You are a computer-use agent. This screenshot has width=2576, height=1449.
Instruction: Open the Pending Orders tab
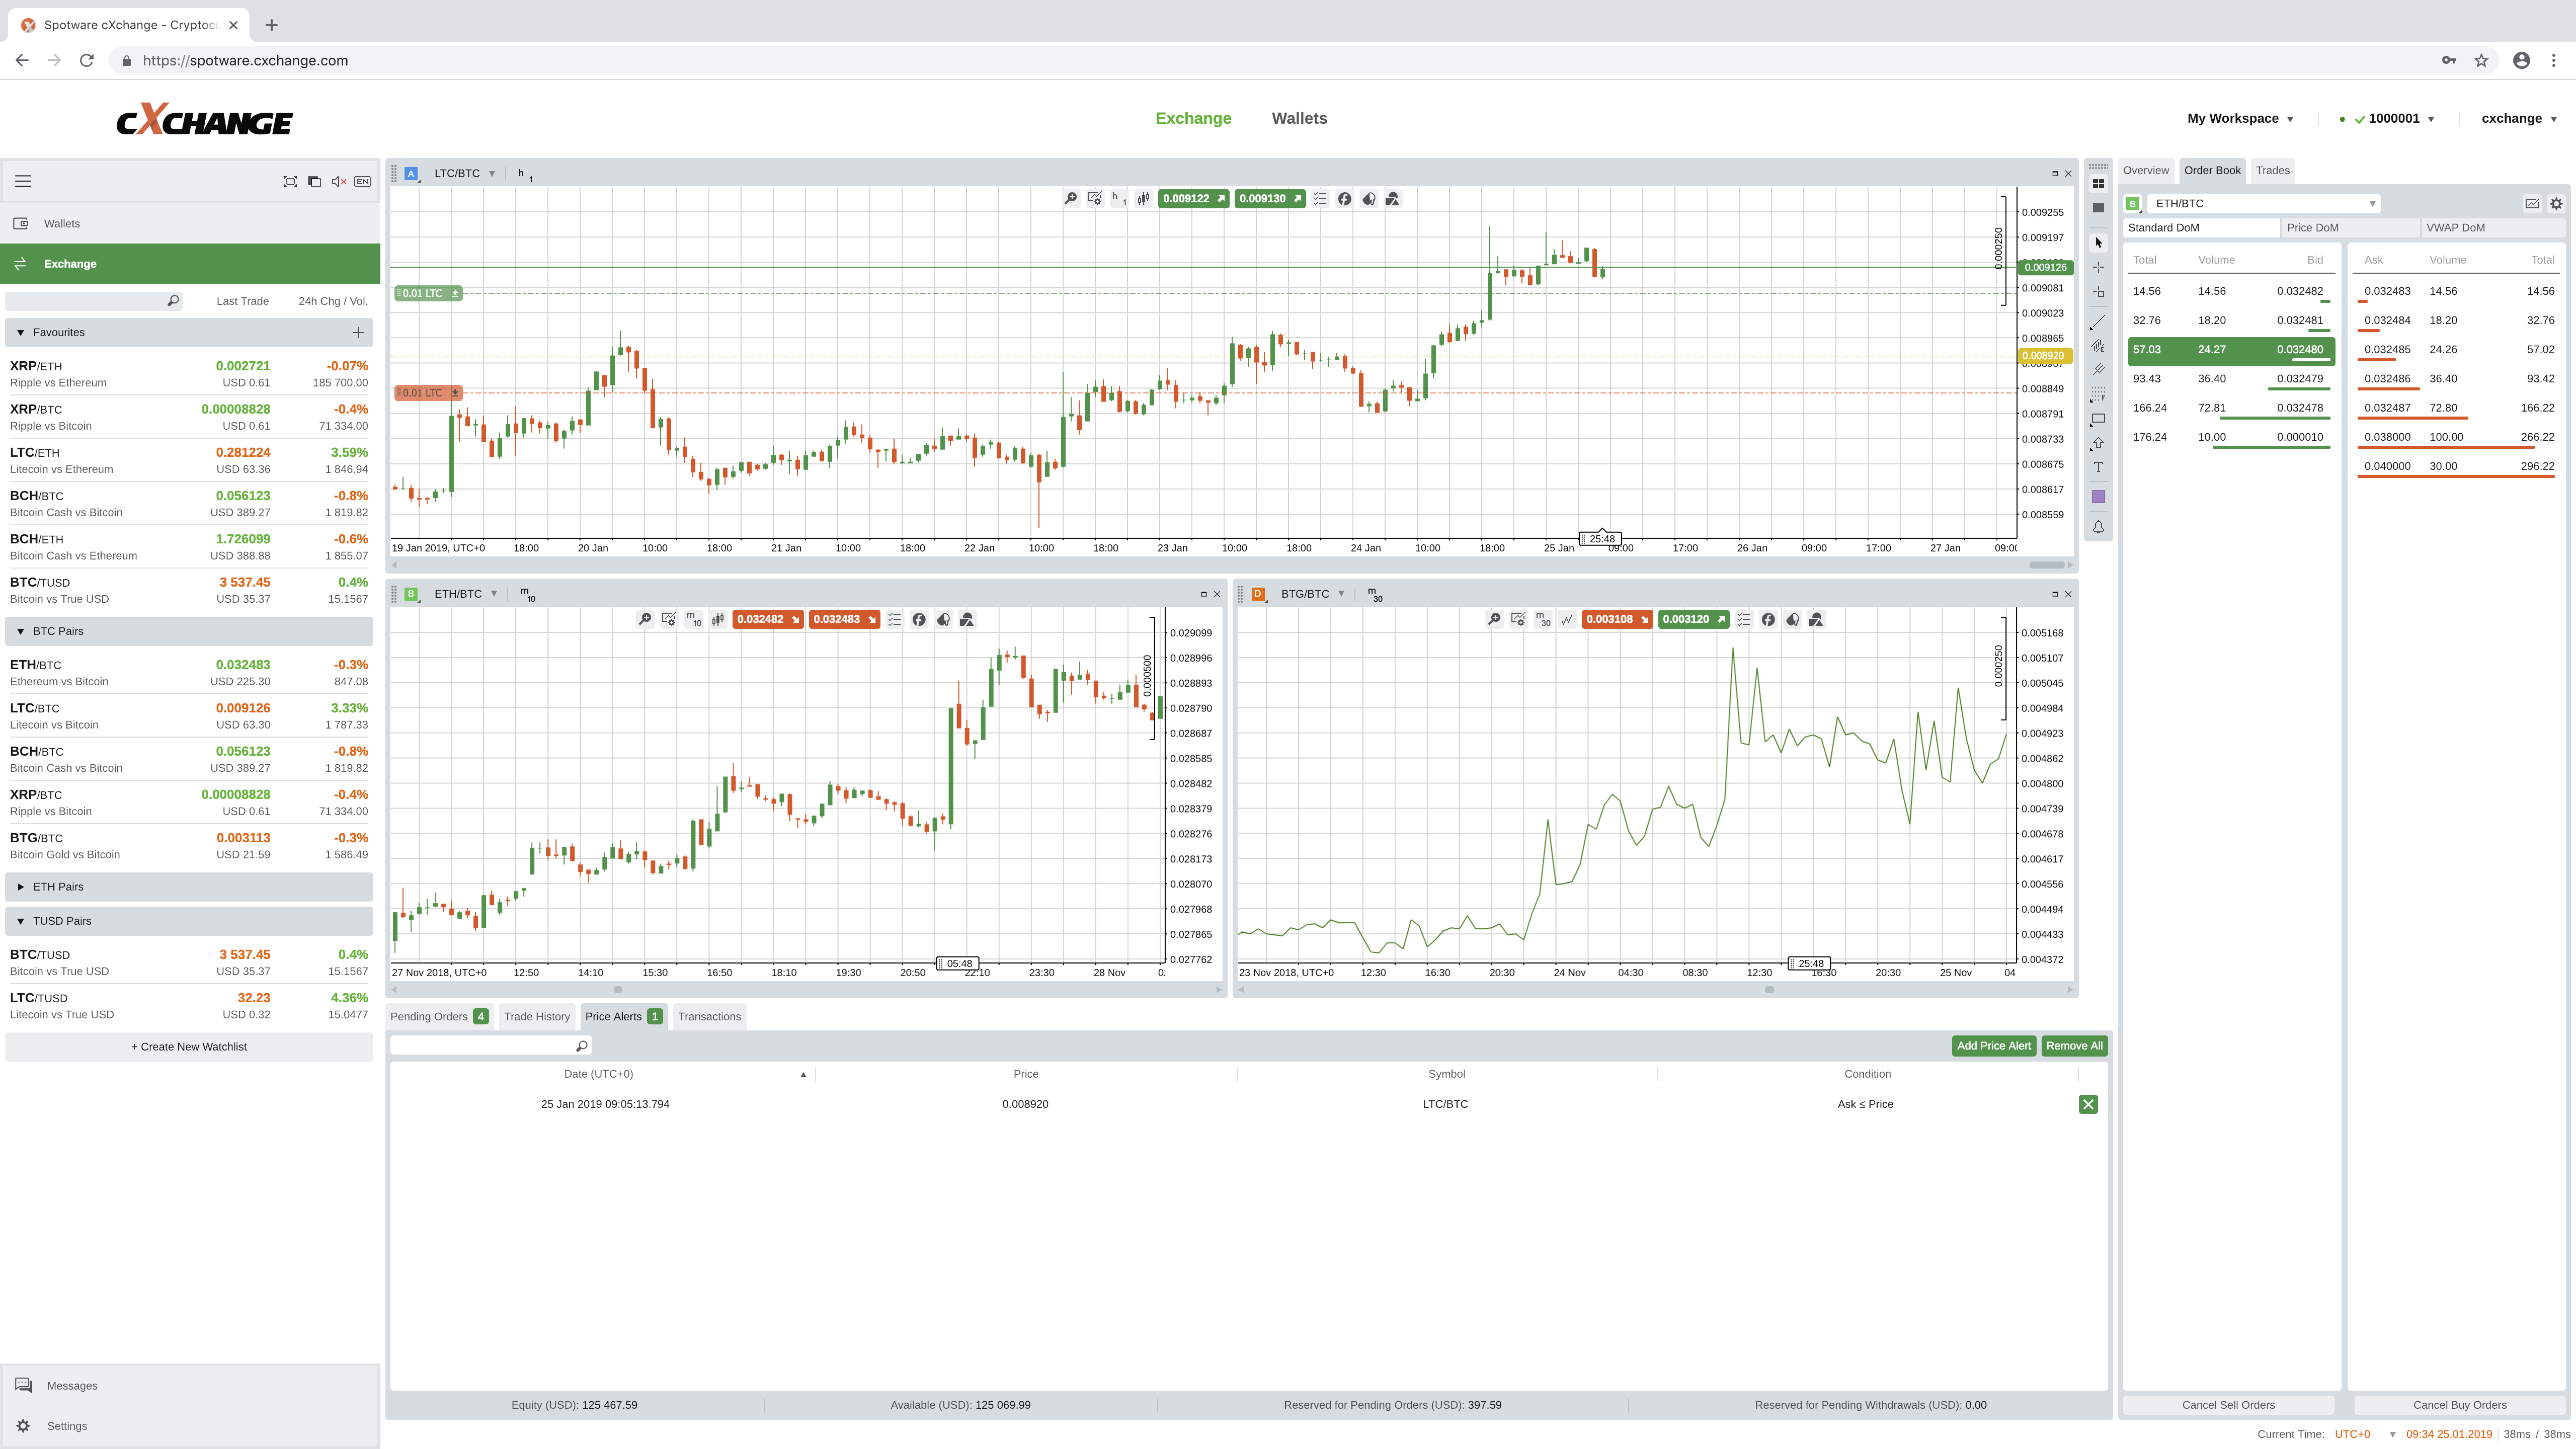439,1017
